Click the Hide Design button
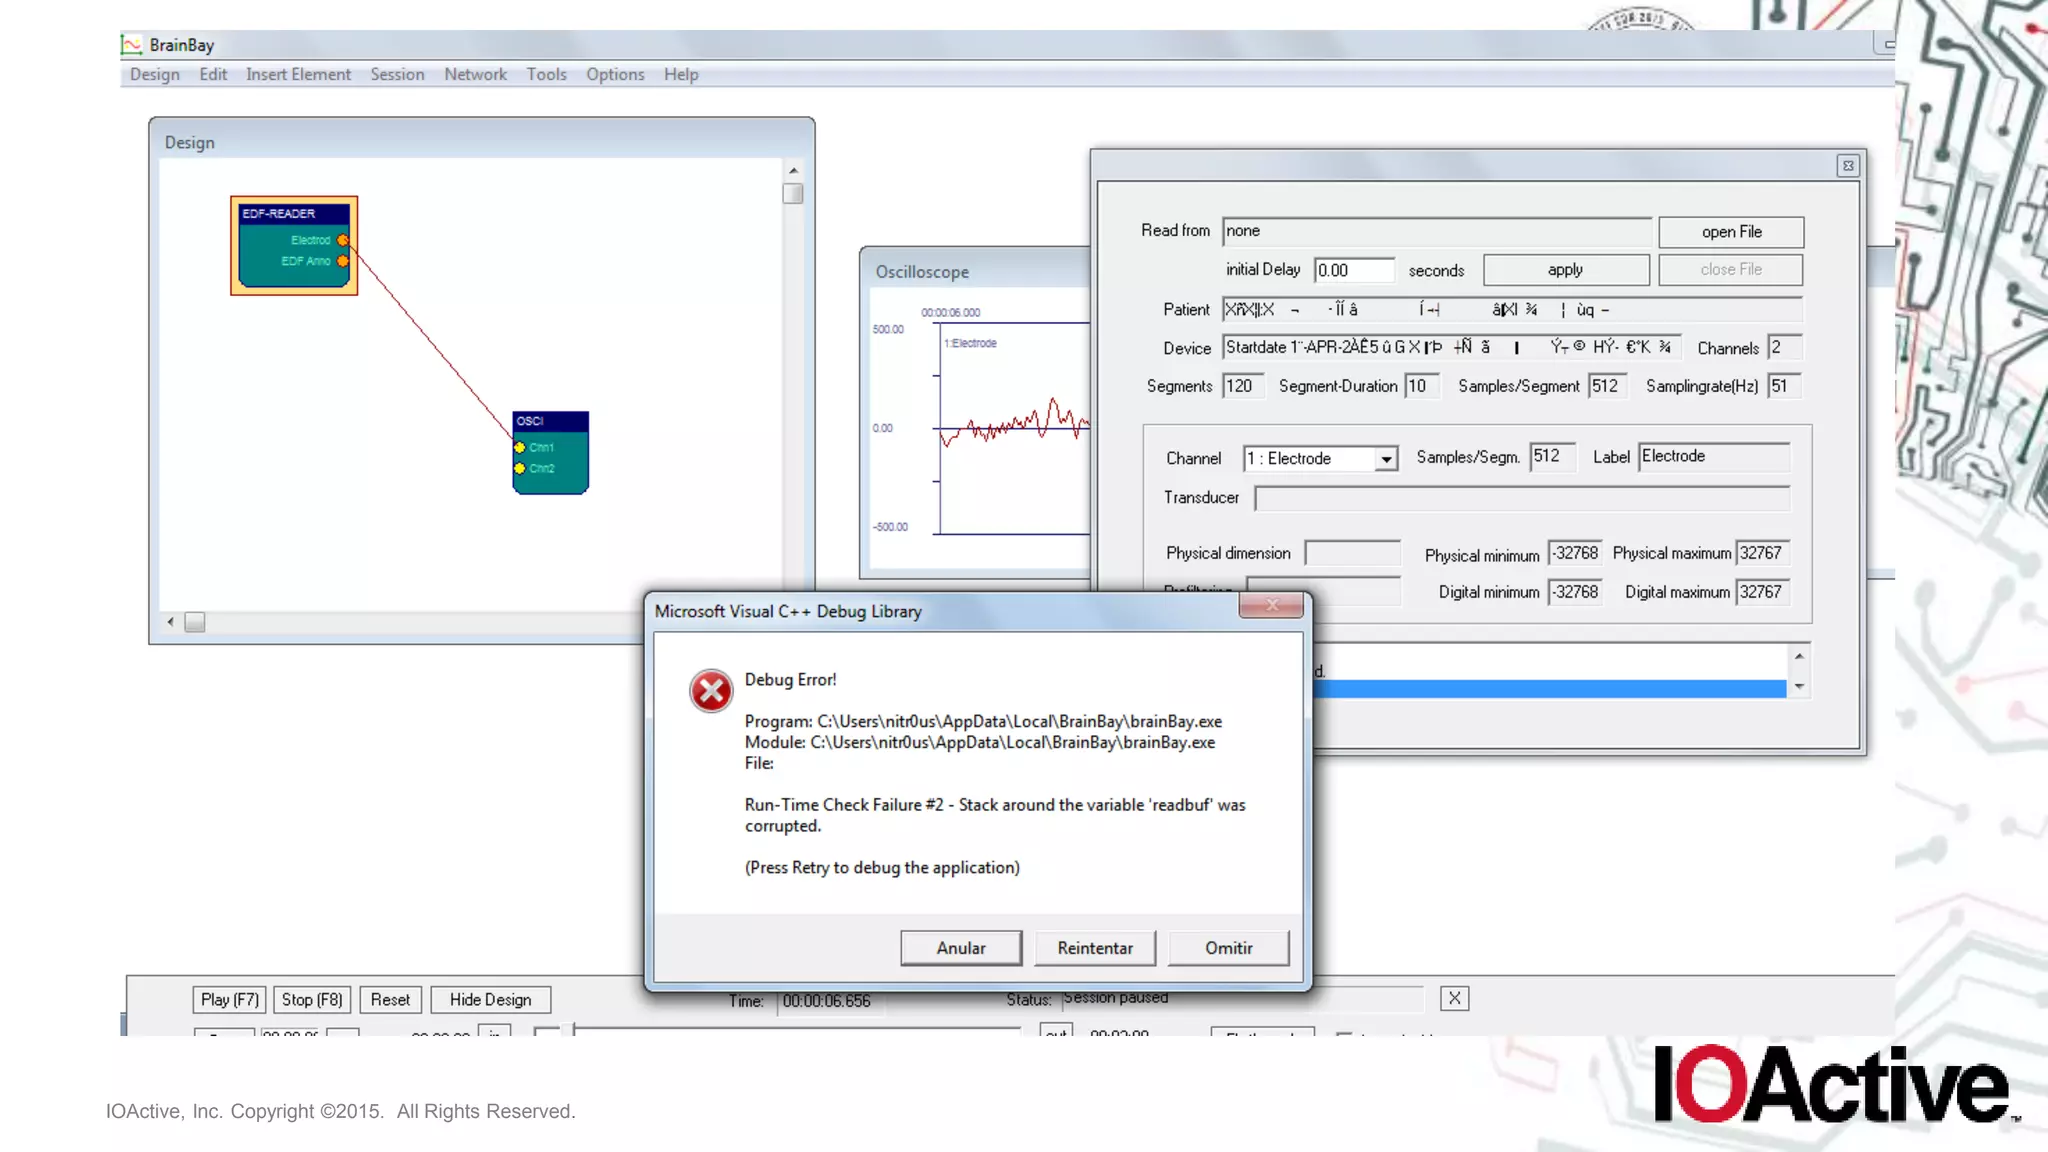Image resolution: width=2048 pixels, height=1152 pixels. pyautogui.click(x=490, y=1000)
